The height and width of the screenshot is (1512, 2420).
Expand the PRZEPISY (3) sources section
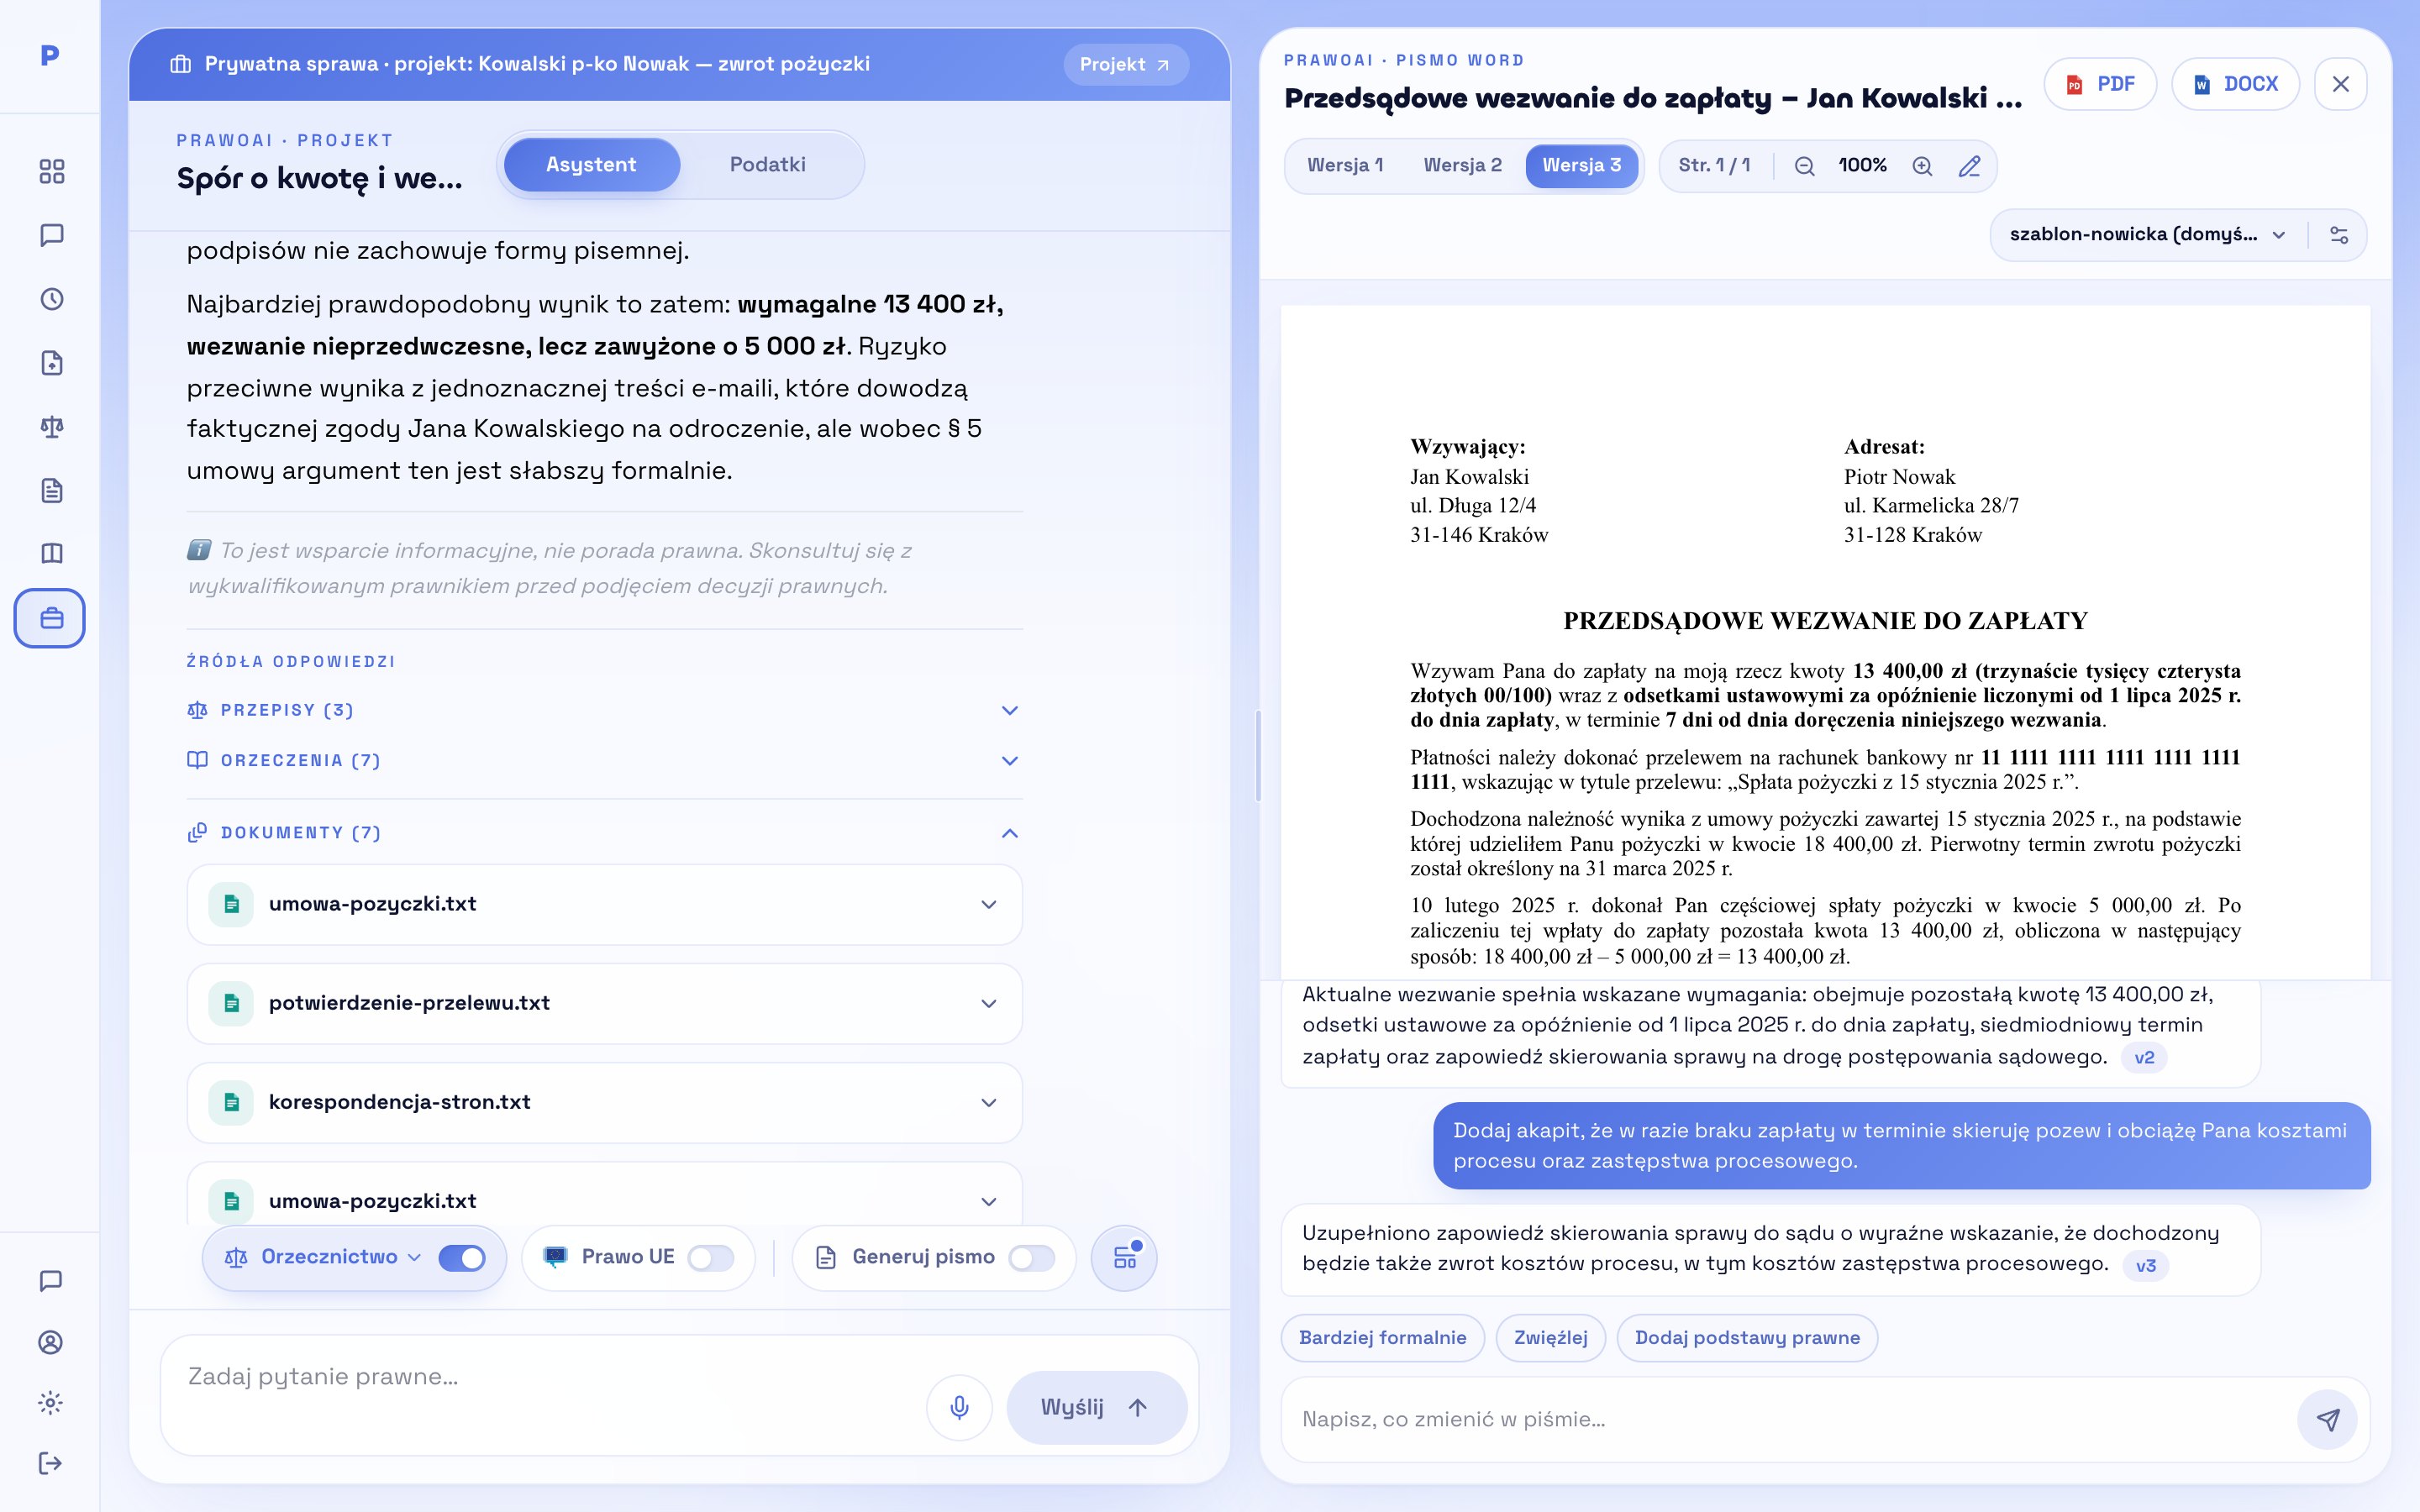604,710
